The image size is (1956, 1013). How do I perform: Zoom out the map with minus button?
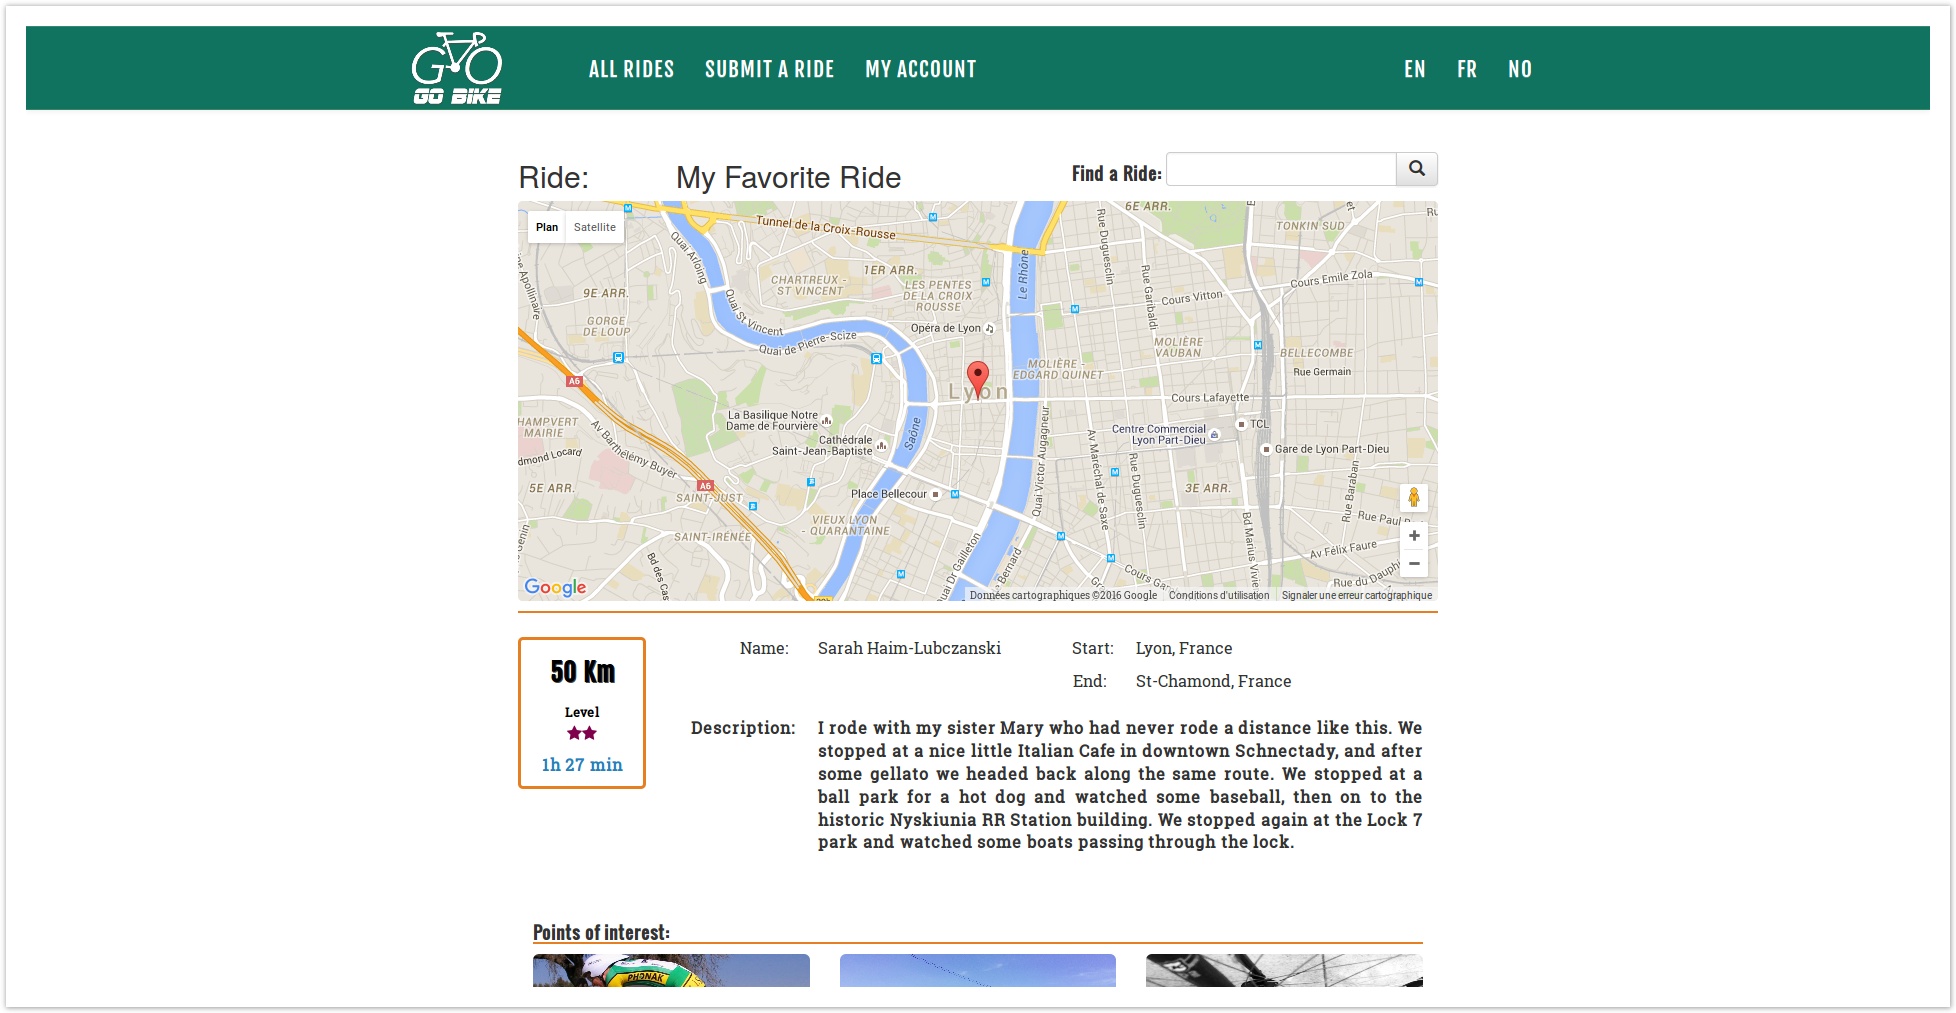pyautogui.click(x=1413, y=563)
